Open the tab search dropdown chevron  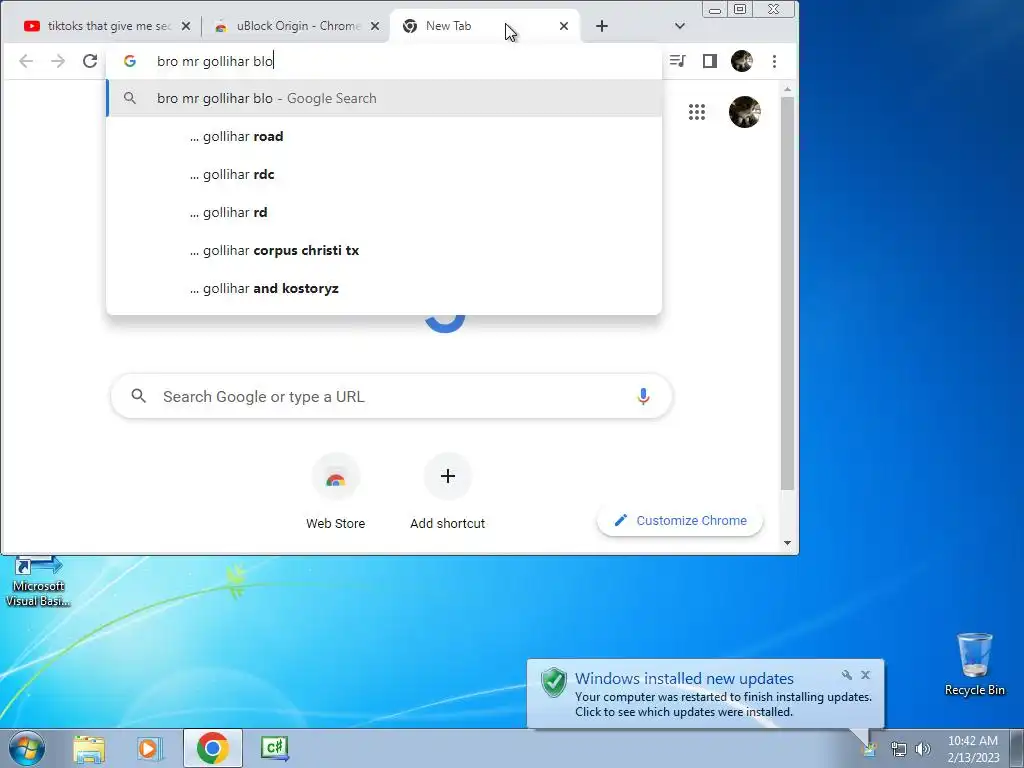click(x=680, y=26)
